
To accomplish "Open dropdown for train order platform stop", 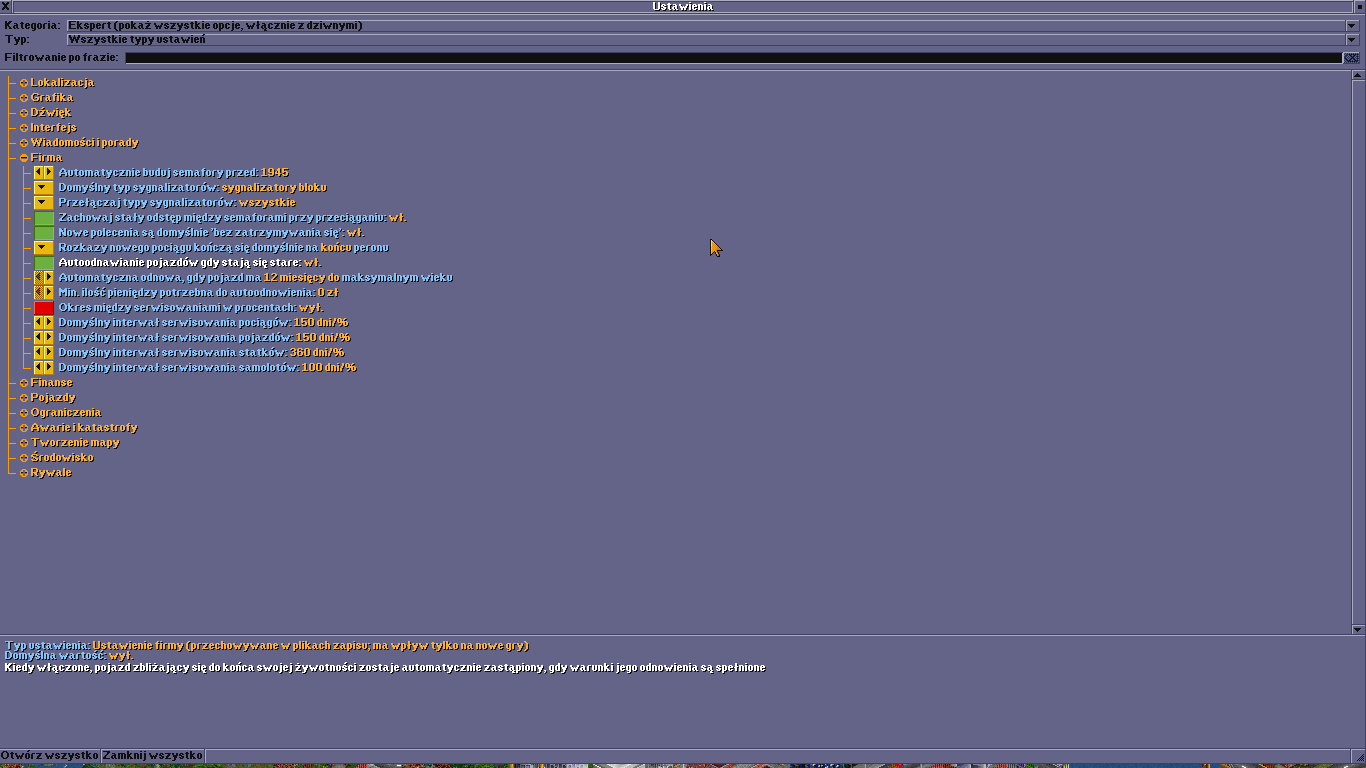I will tap(44, 247).
